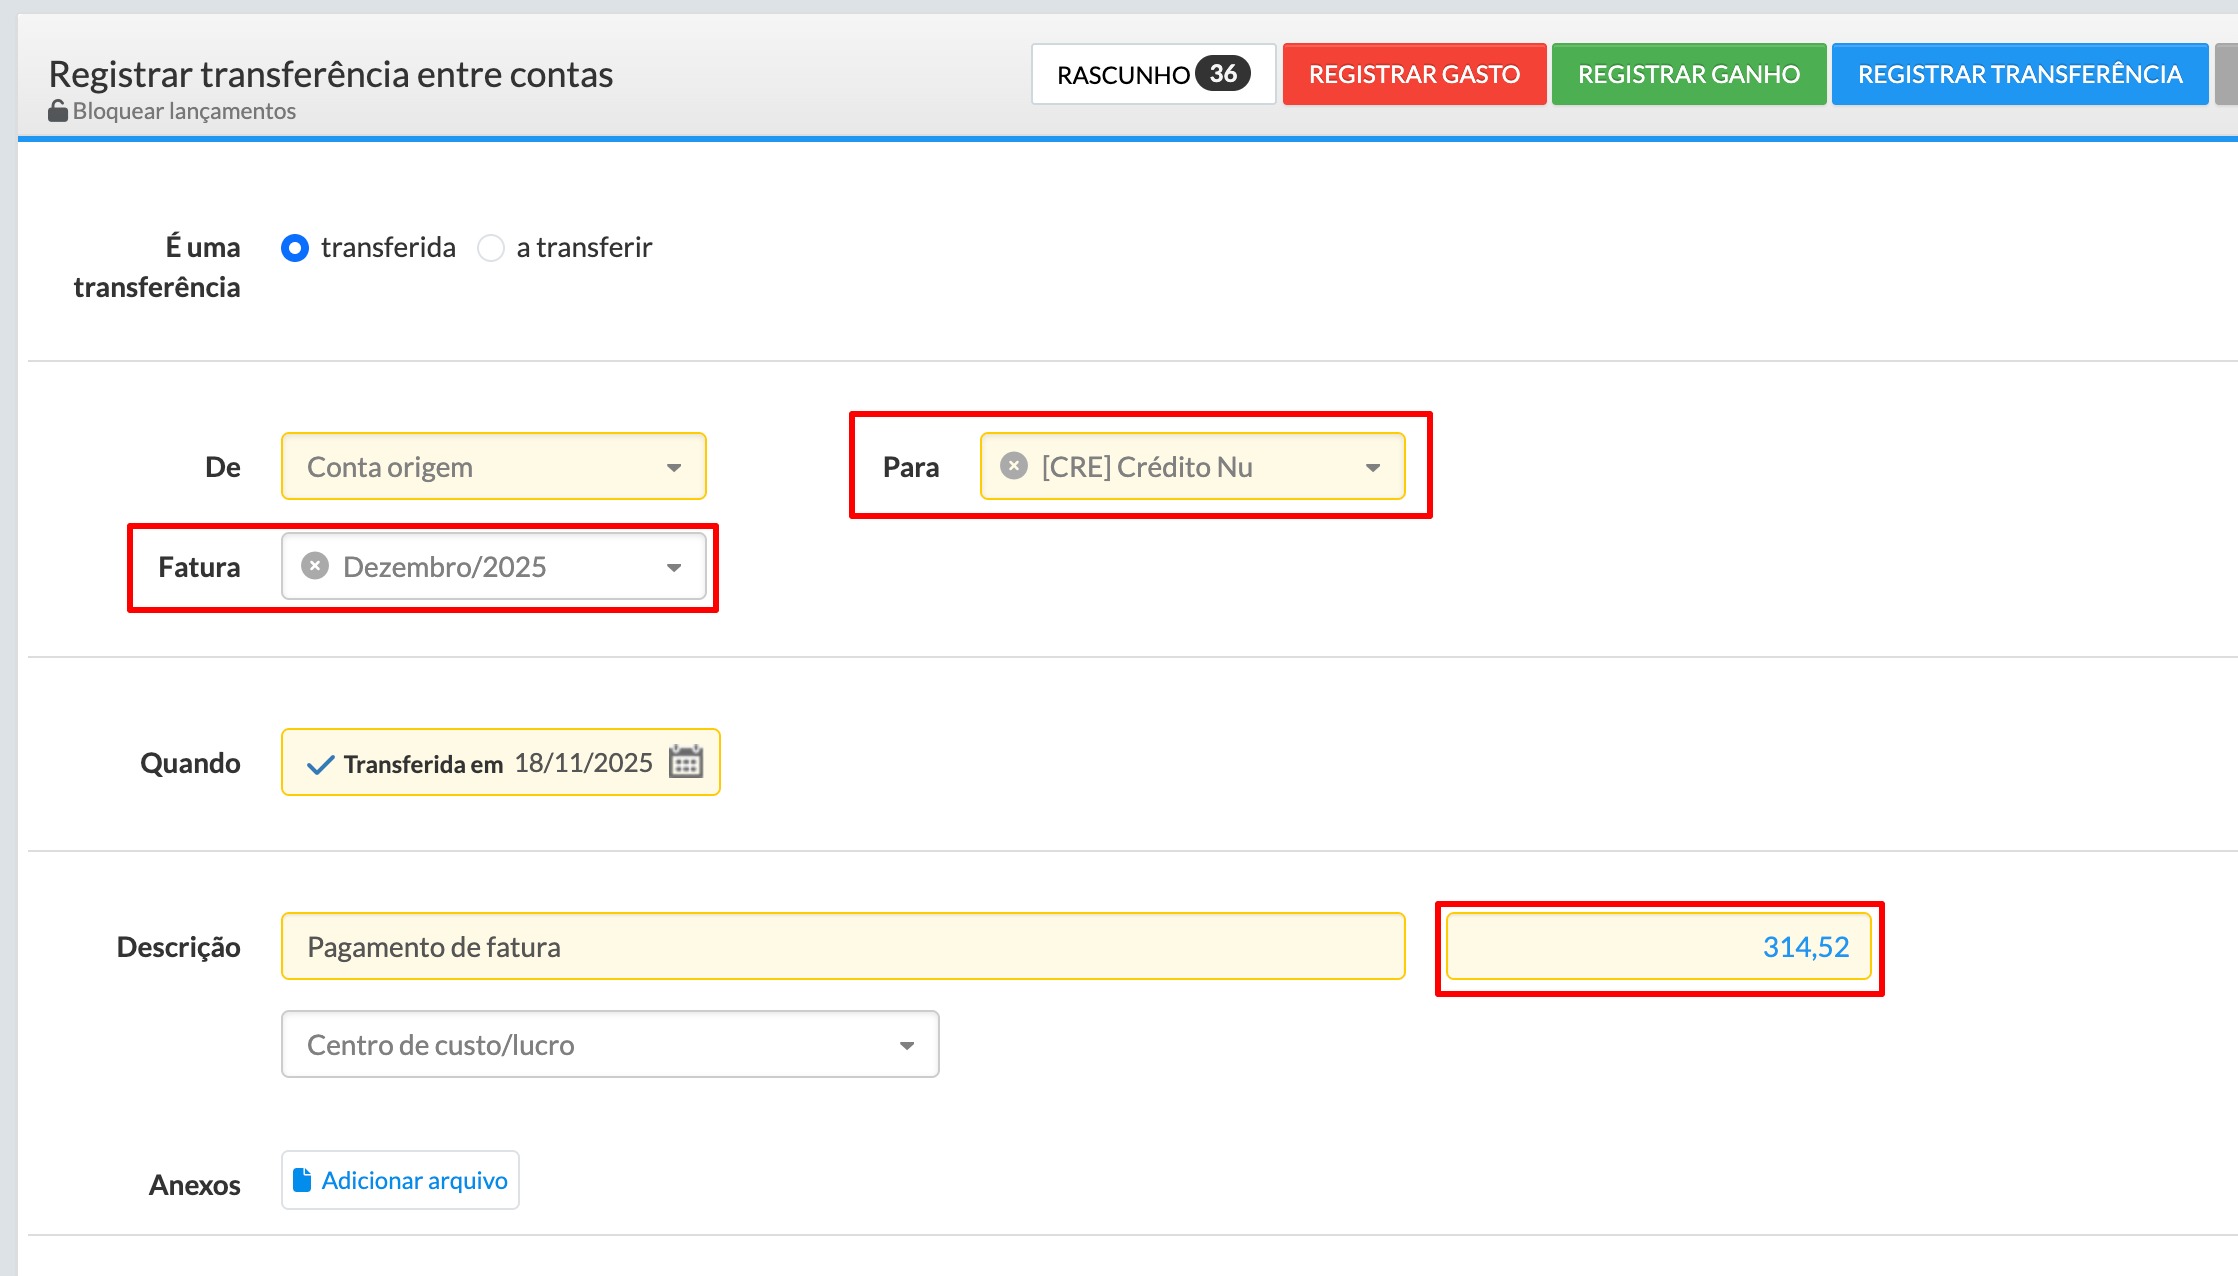The height and width of the screenshot is (1276, 2238).
Task: Click the Descrição field with Pagamento de fatura
Action: [842, 947]
